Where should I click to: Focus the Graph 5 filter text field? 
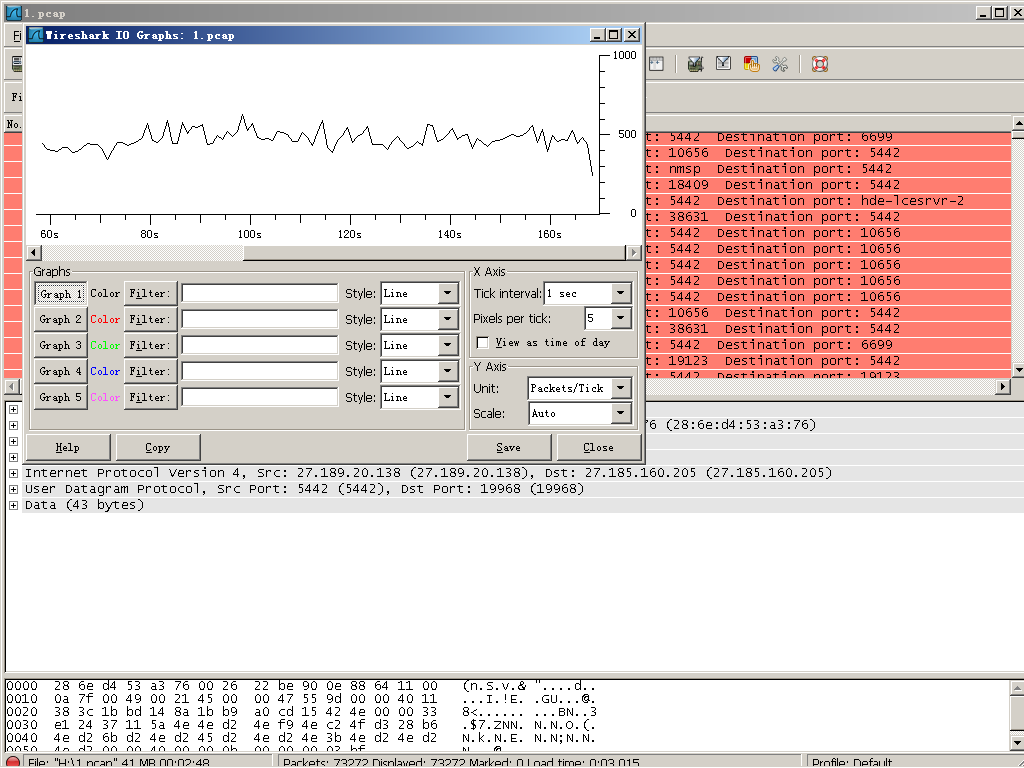259,397
